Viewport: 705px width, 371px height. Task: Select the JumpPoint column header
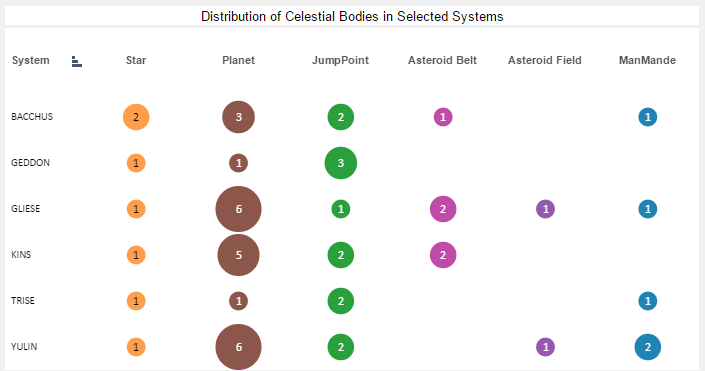[340, 60]
